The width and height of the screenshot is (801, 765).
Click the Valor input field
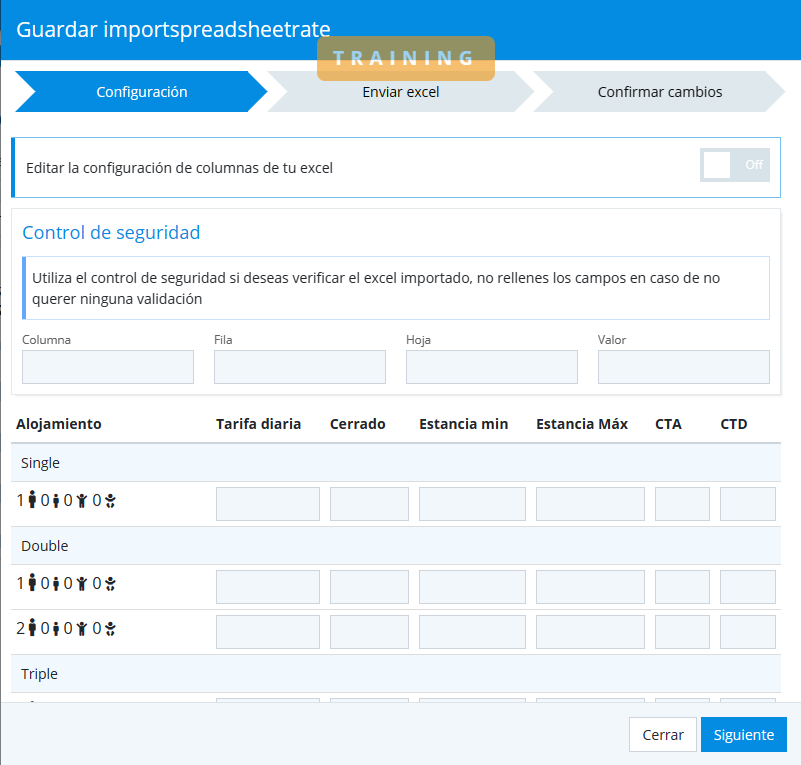click(684, 367)
